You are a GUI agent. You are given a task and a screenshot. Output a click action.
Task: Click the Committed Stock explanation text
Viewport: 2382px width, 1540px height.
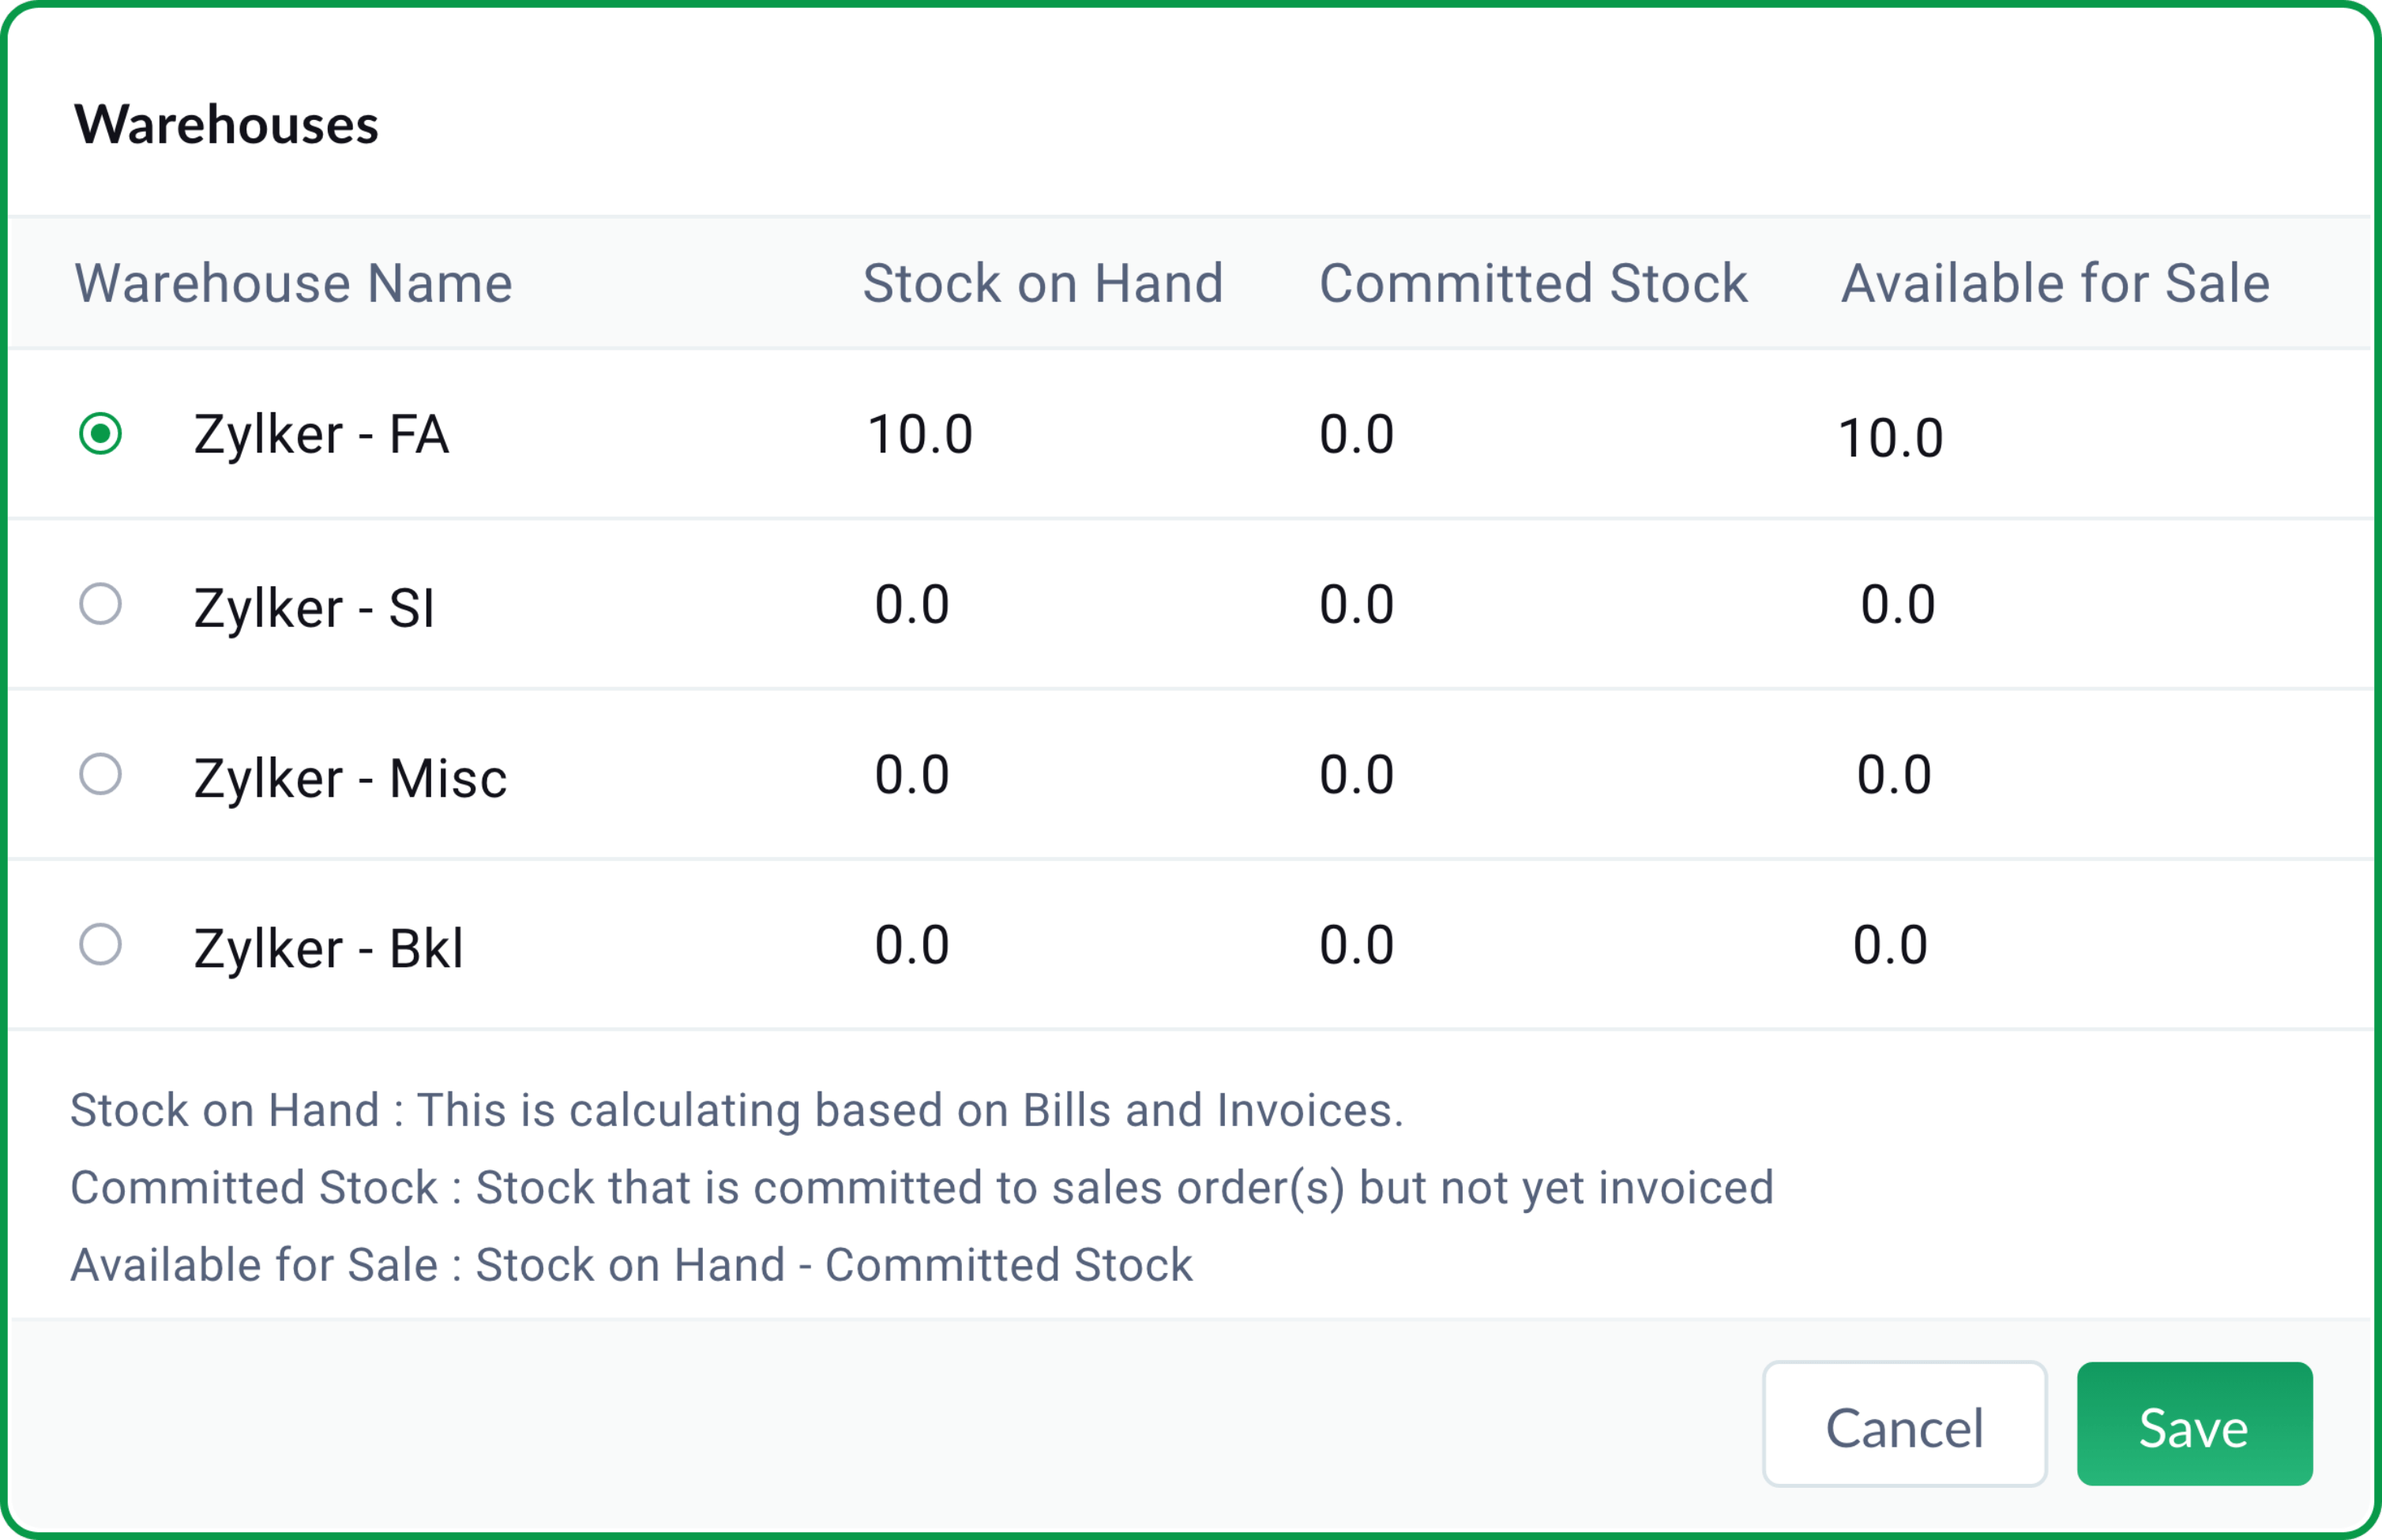tap(922, 1187)
